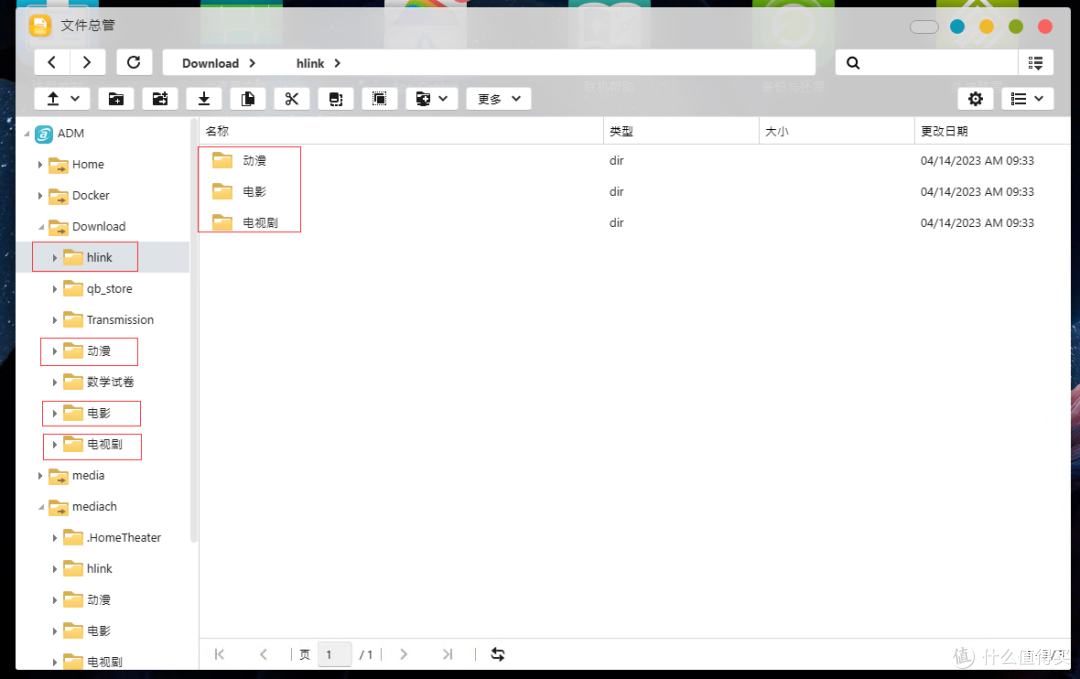
Task: Click the refresh icon beside navigation arrows
Action: pyautogui.click(x=134, y=61)
